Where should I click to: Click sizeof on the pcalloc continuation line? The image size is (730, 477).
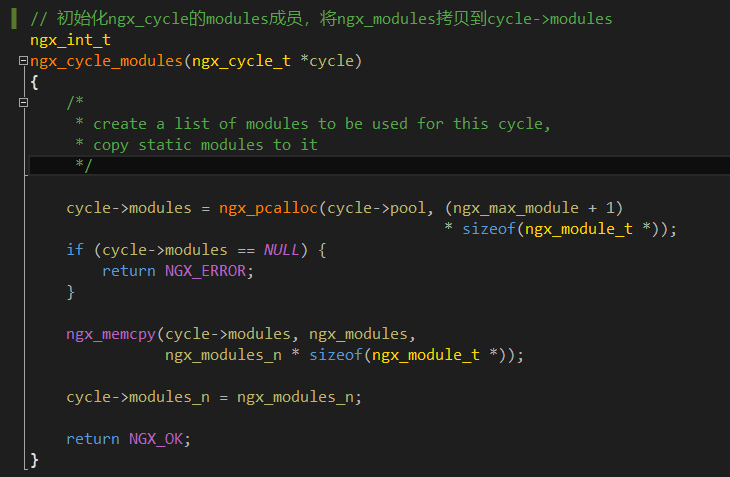click(489, 228)
